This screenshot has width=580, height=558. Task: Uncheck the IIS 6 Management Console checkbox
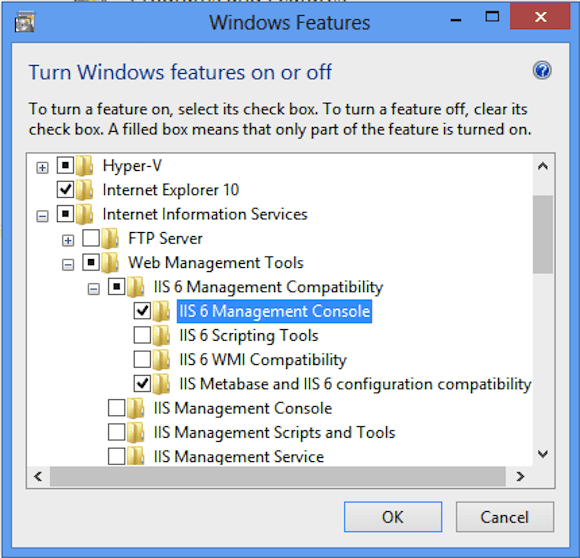coord(142,311)
